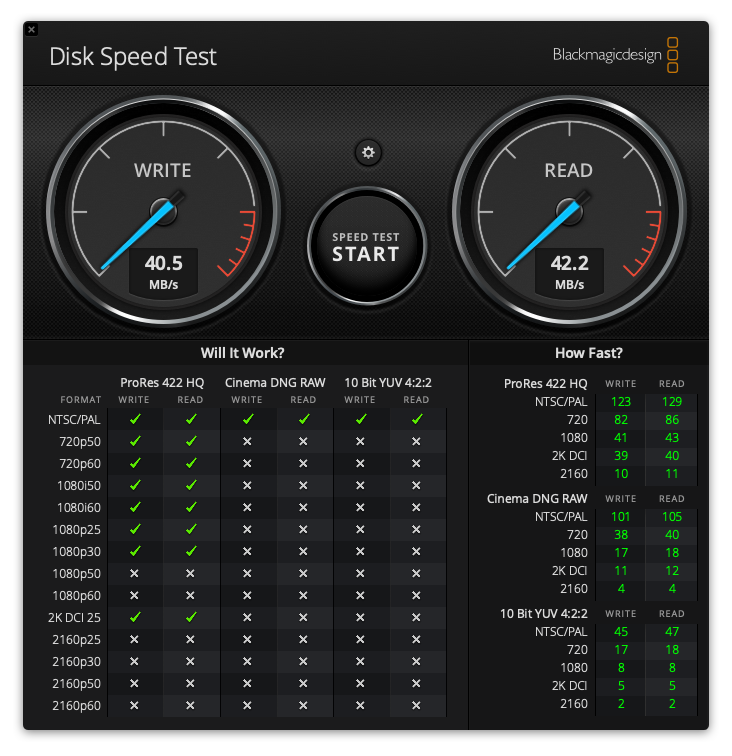Click the ProRes read checkmark for 1080p25
Viewport: 732px width, 756px height.
(x=191, y=529)
